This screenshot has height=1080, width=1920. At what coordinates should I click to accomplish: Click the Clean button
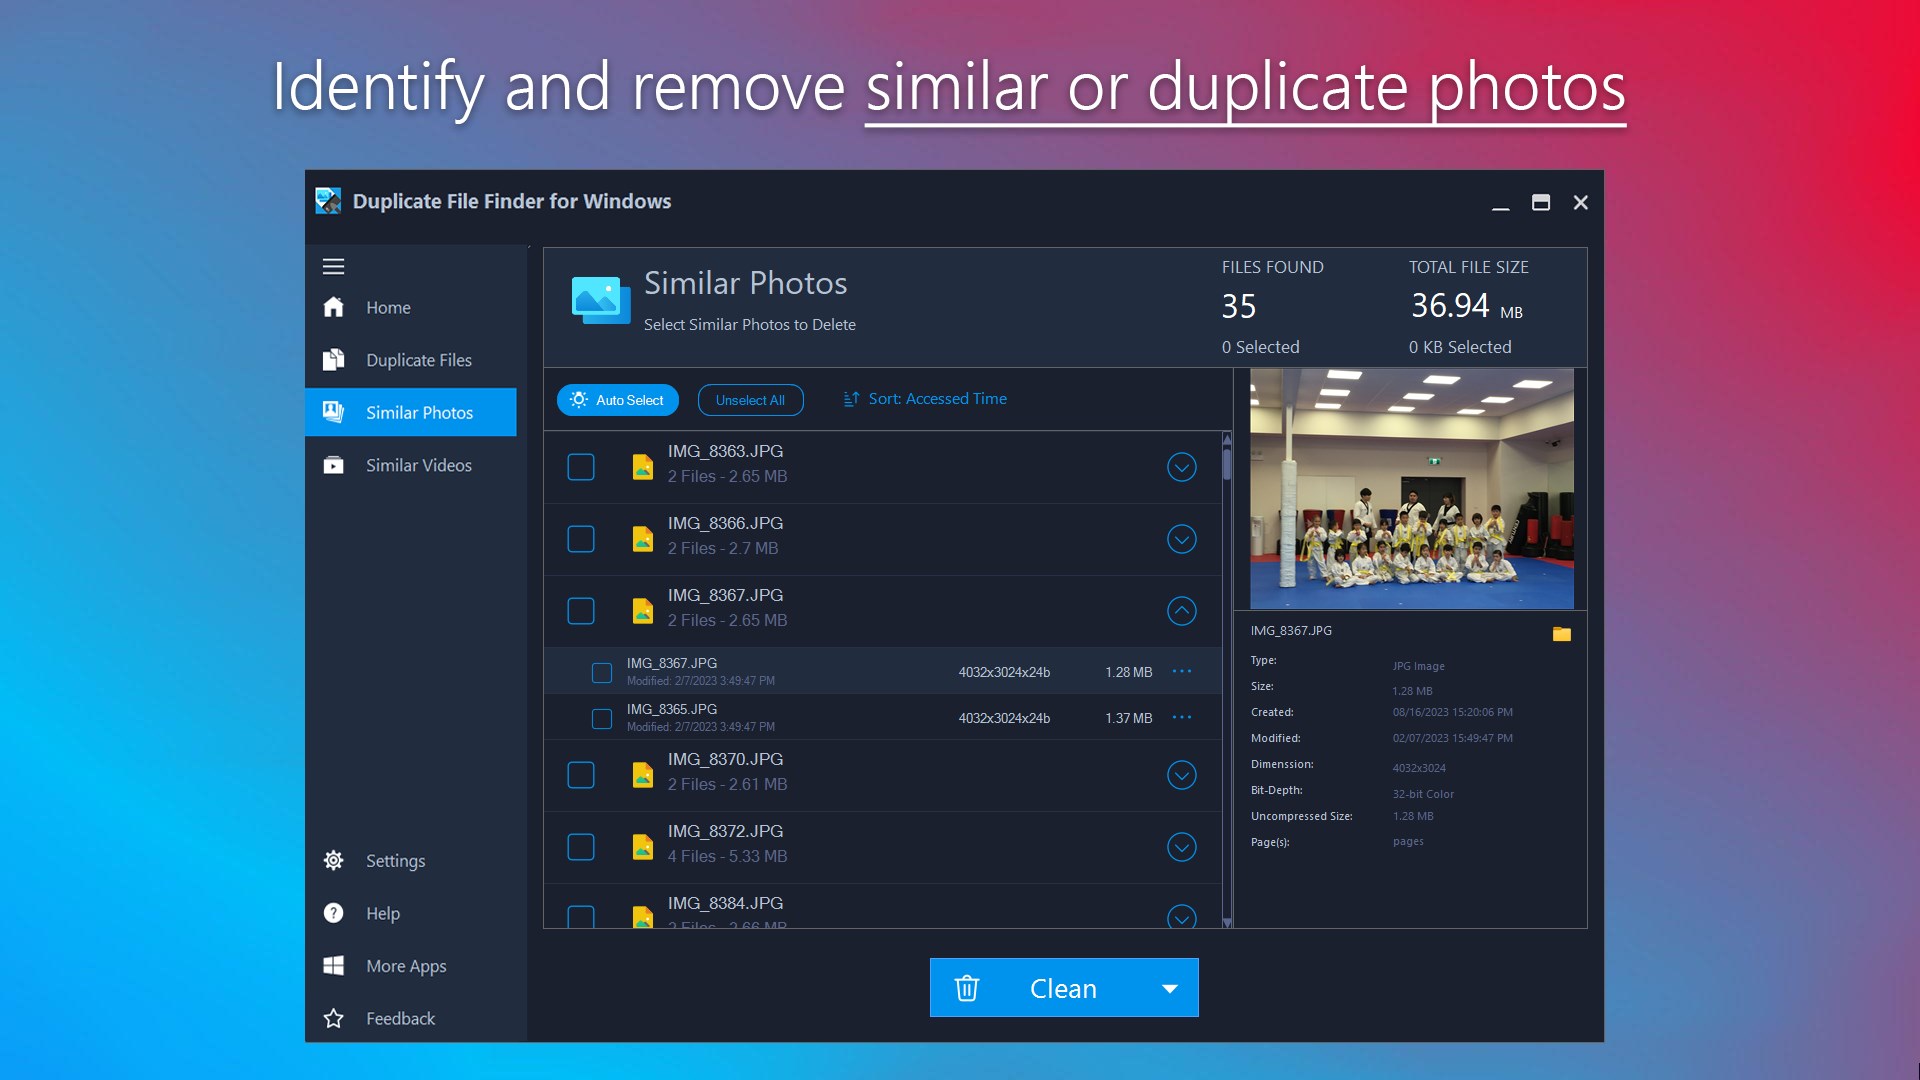(1064, 988)
